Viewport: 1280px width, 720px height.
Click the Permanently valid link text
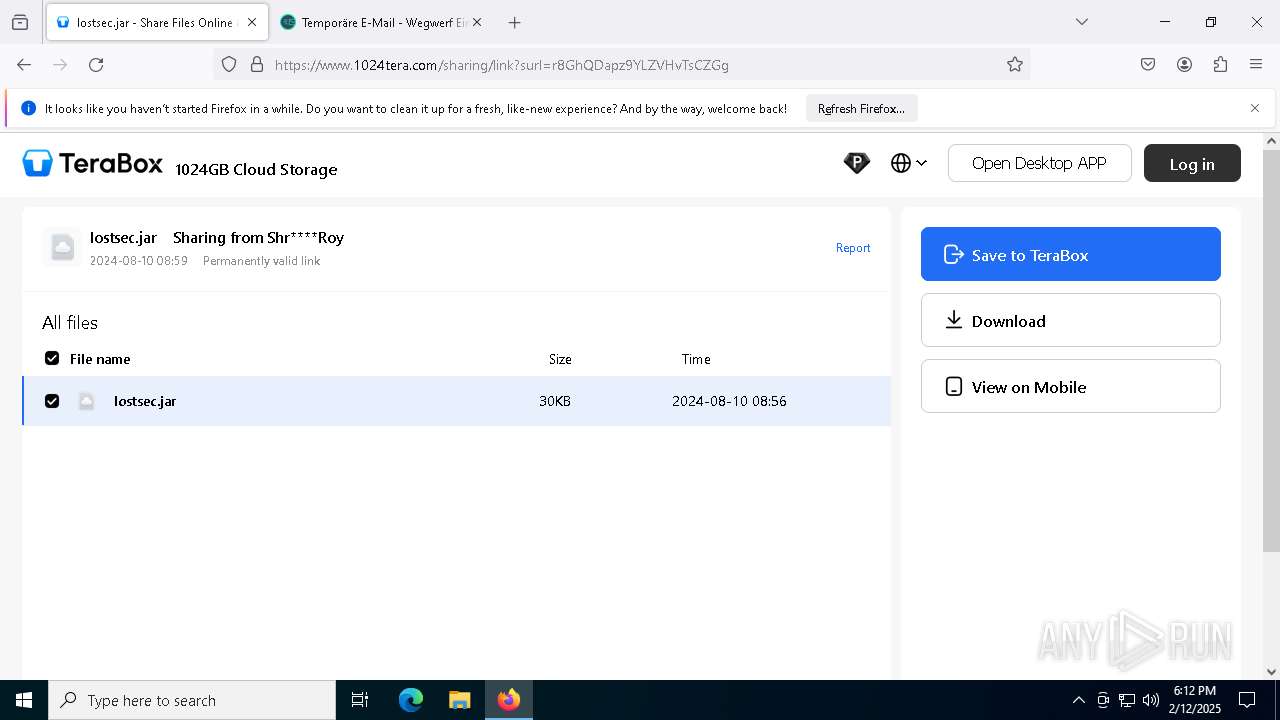point(261,261)
